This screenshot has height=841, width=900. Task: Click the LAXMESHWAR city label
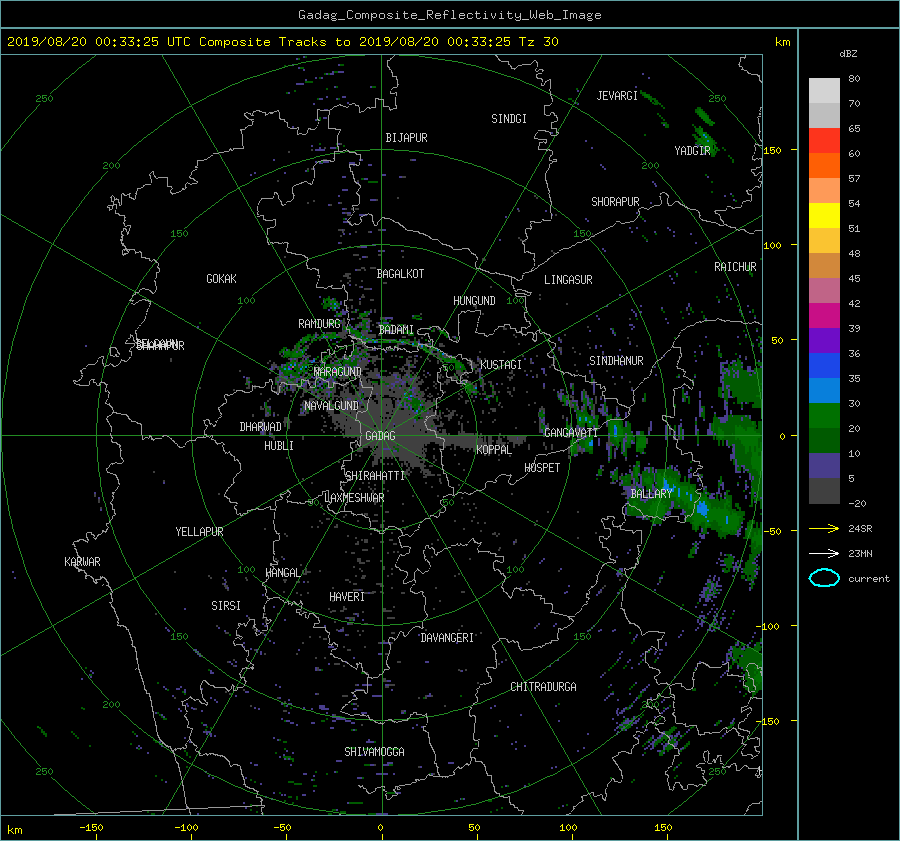(x=354, y=498)
